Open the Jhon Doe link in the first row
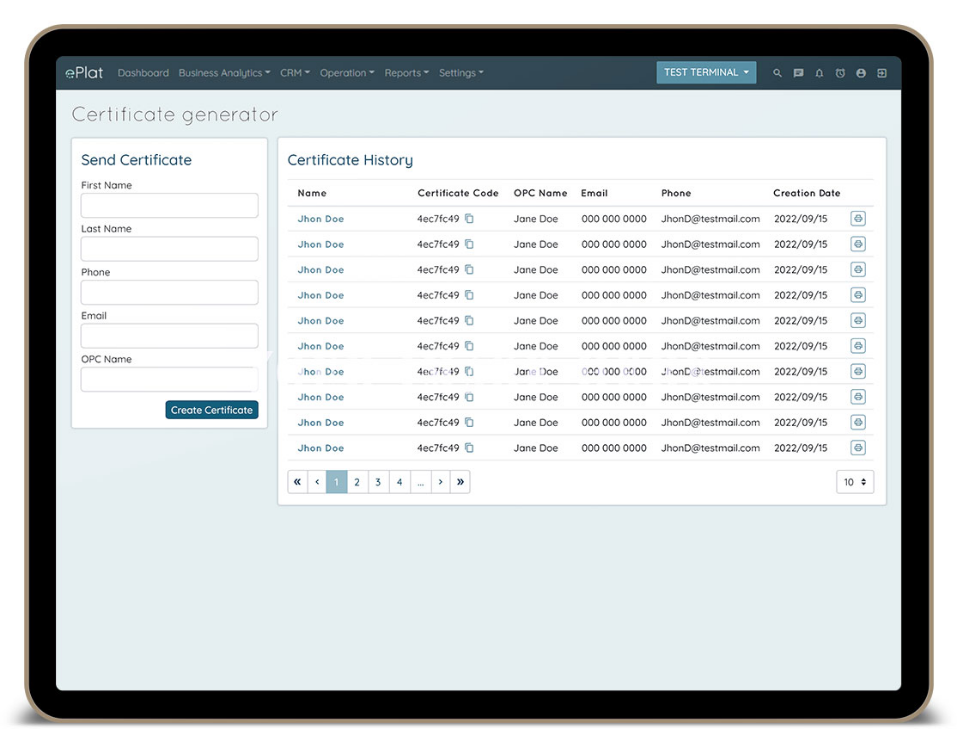 [320, 219]
